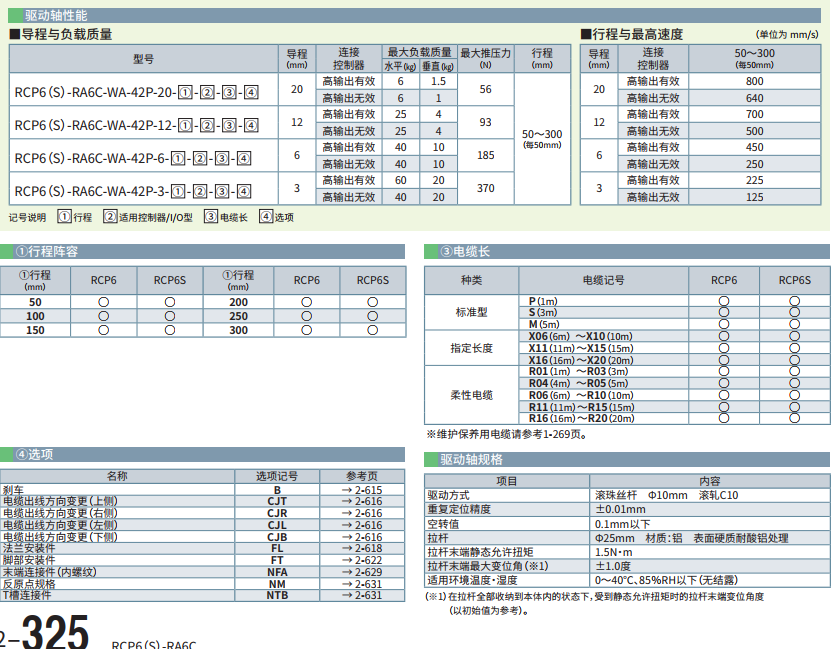Click the max speed value 800
The image size is (831, 649).
[x=754, y=81]
